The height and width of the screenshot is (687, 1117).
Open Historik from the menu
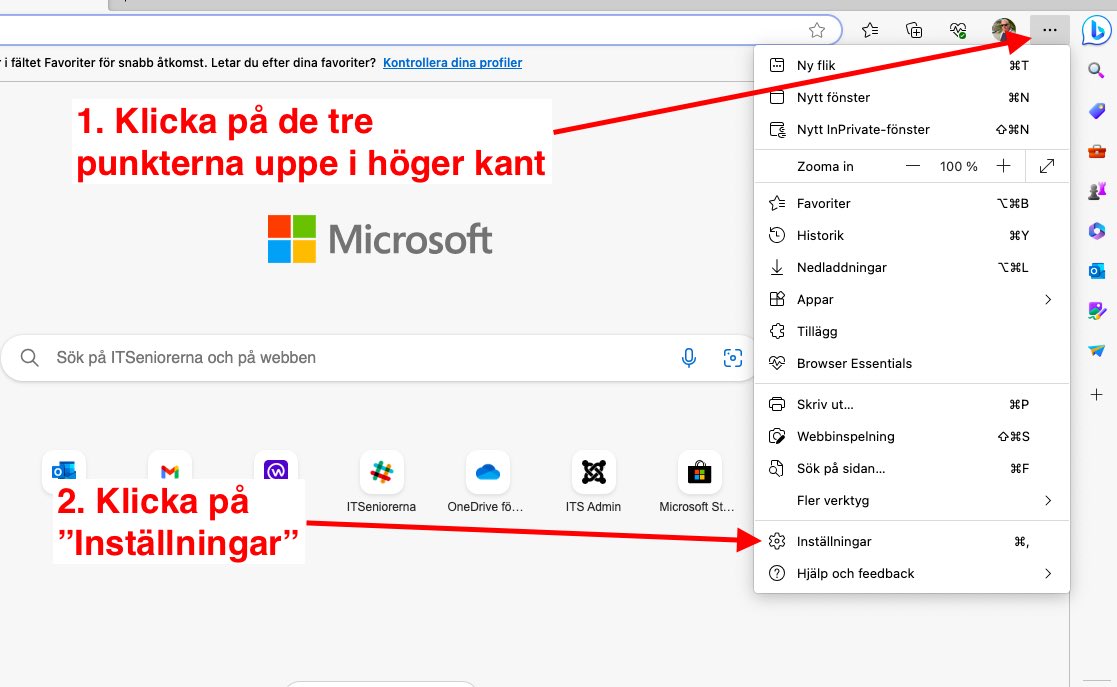pos(912,235)
